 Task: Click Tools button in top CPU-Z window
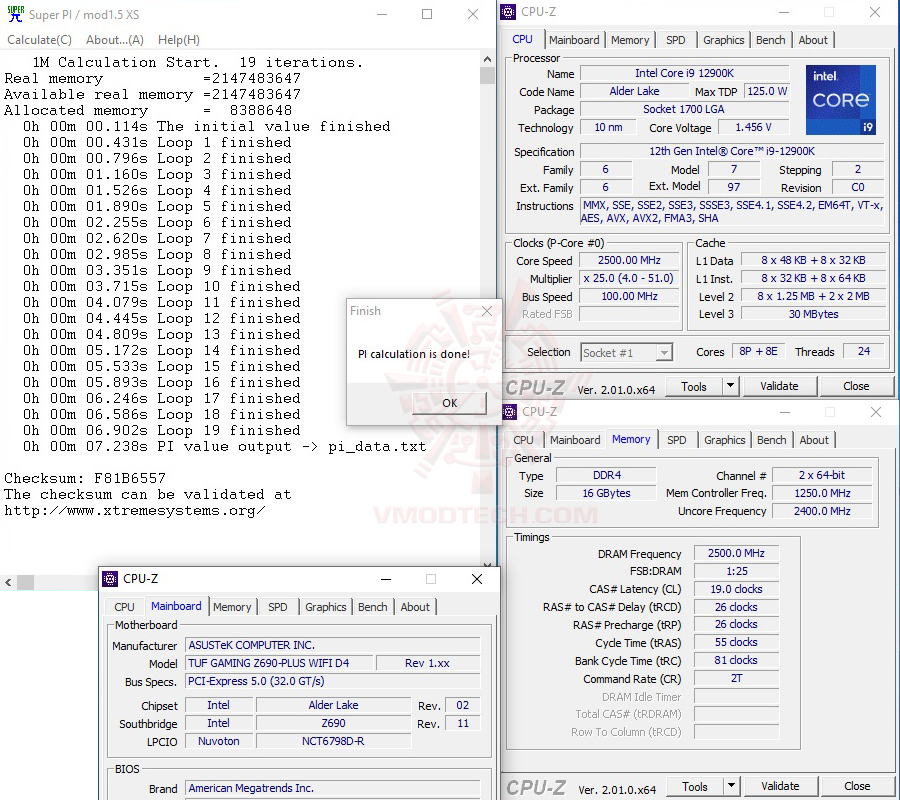click(x=693, y=387)
